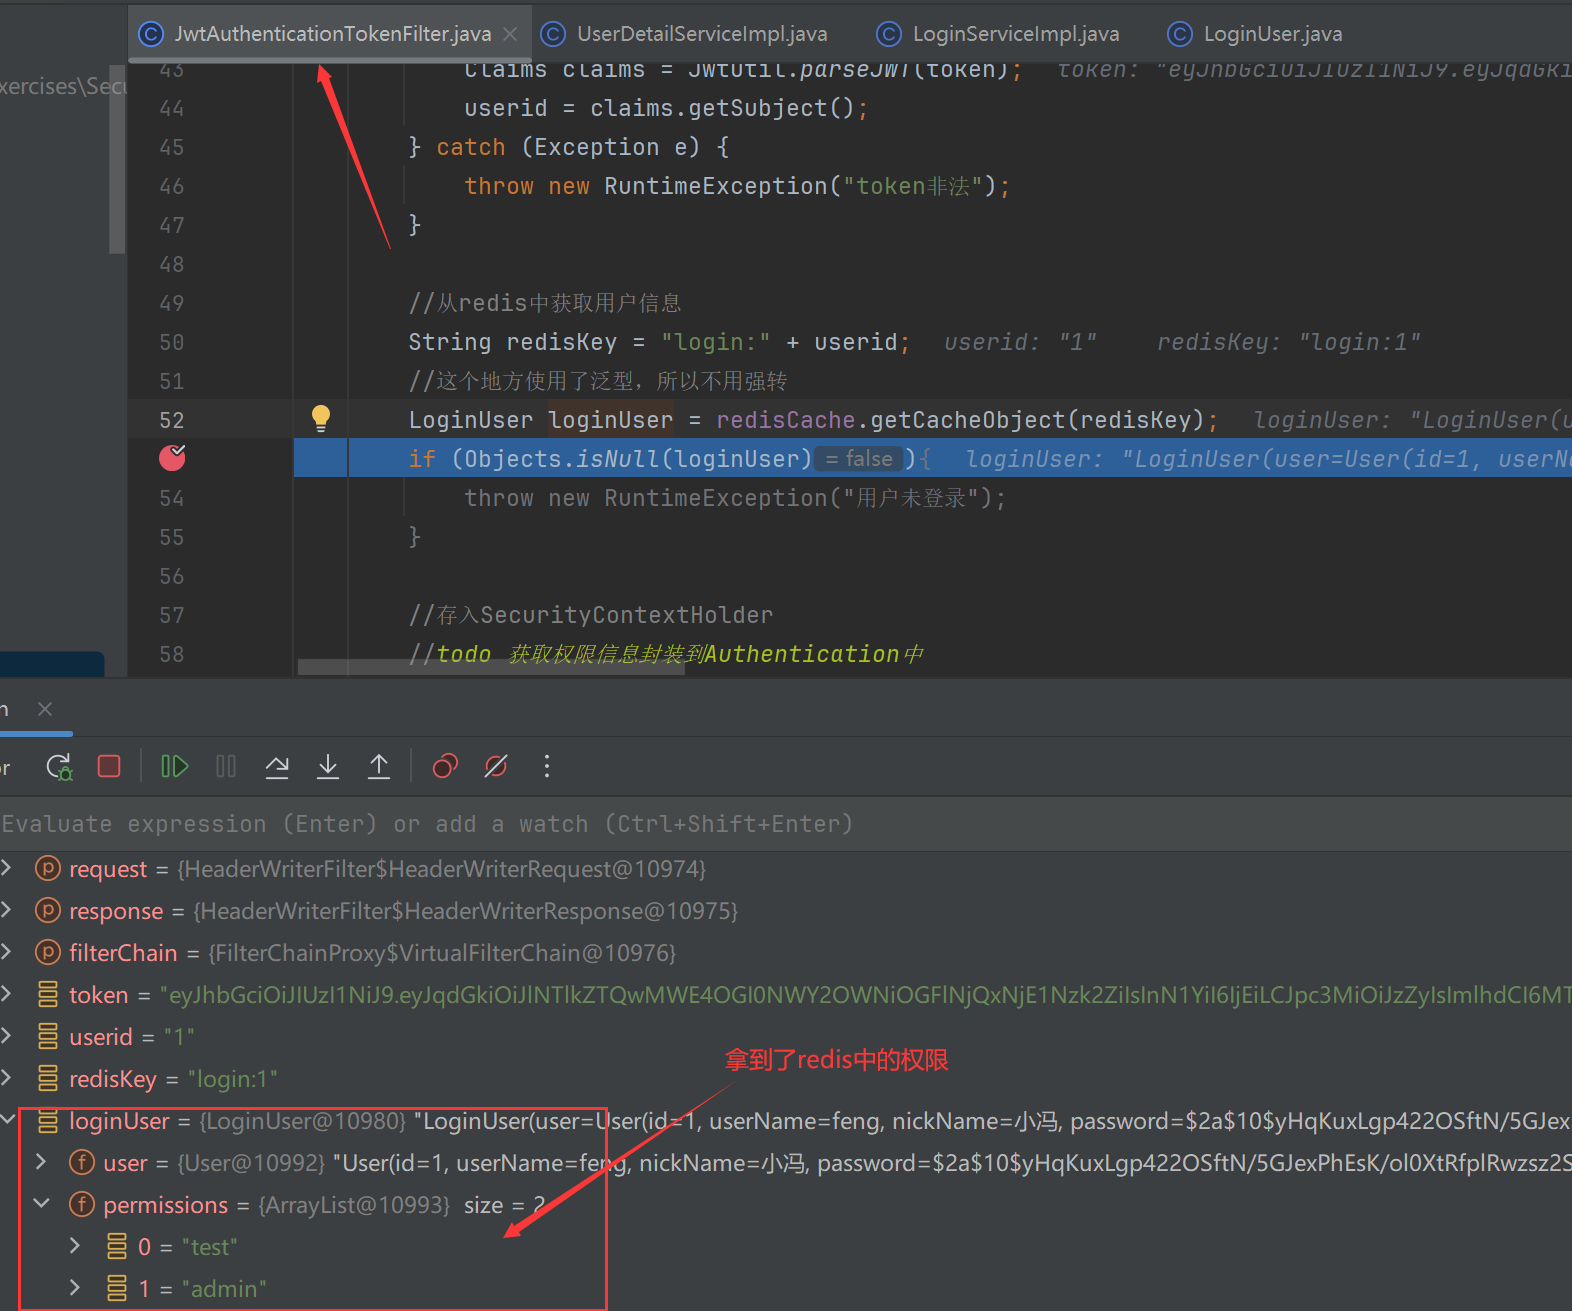Step over the current line
The width and height of the screenshot is (1572, 1311).
[x=277, y=767]
